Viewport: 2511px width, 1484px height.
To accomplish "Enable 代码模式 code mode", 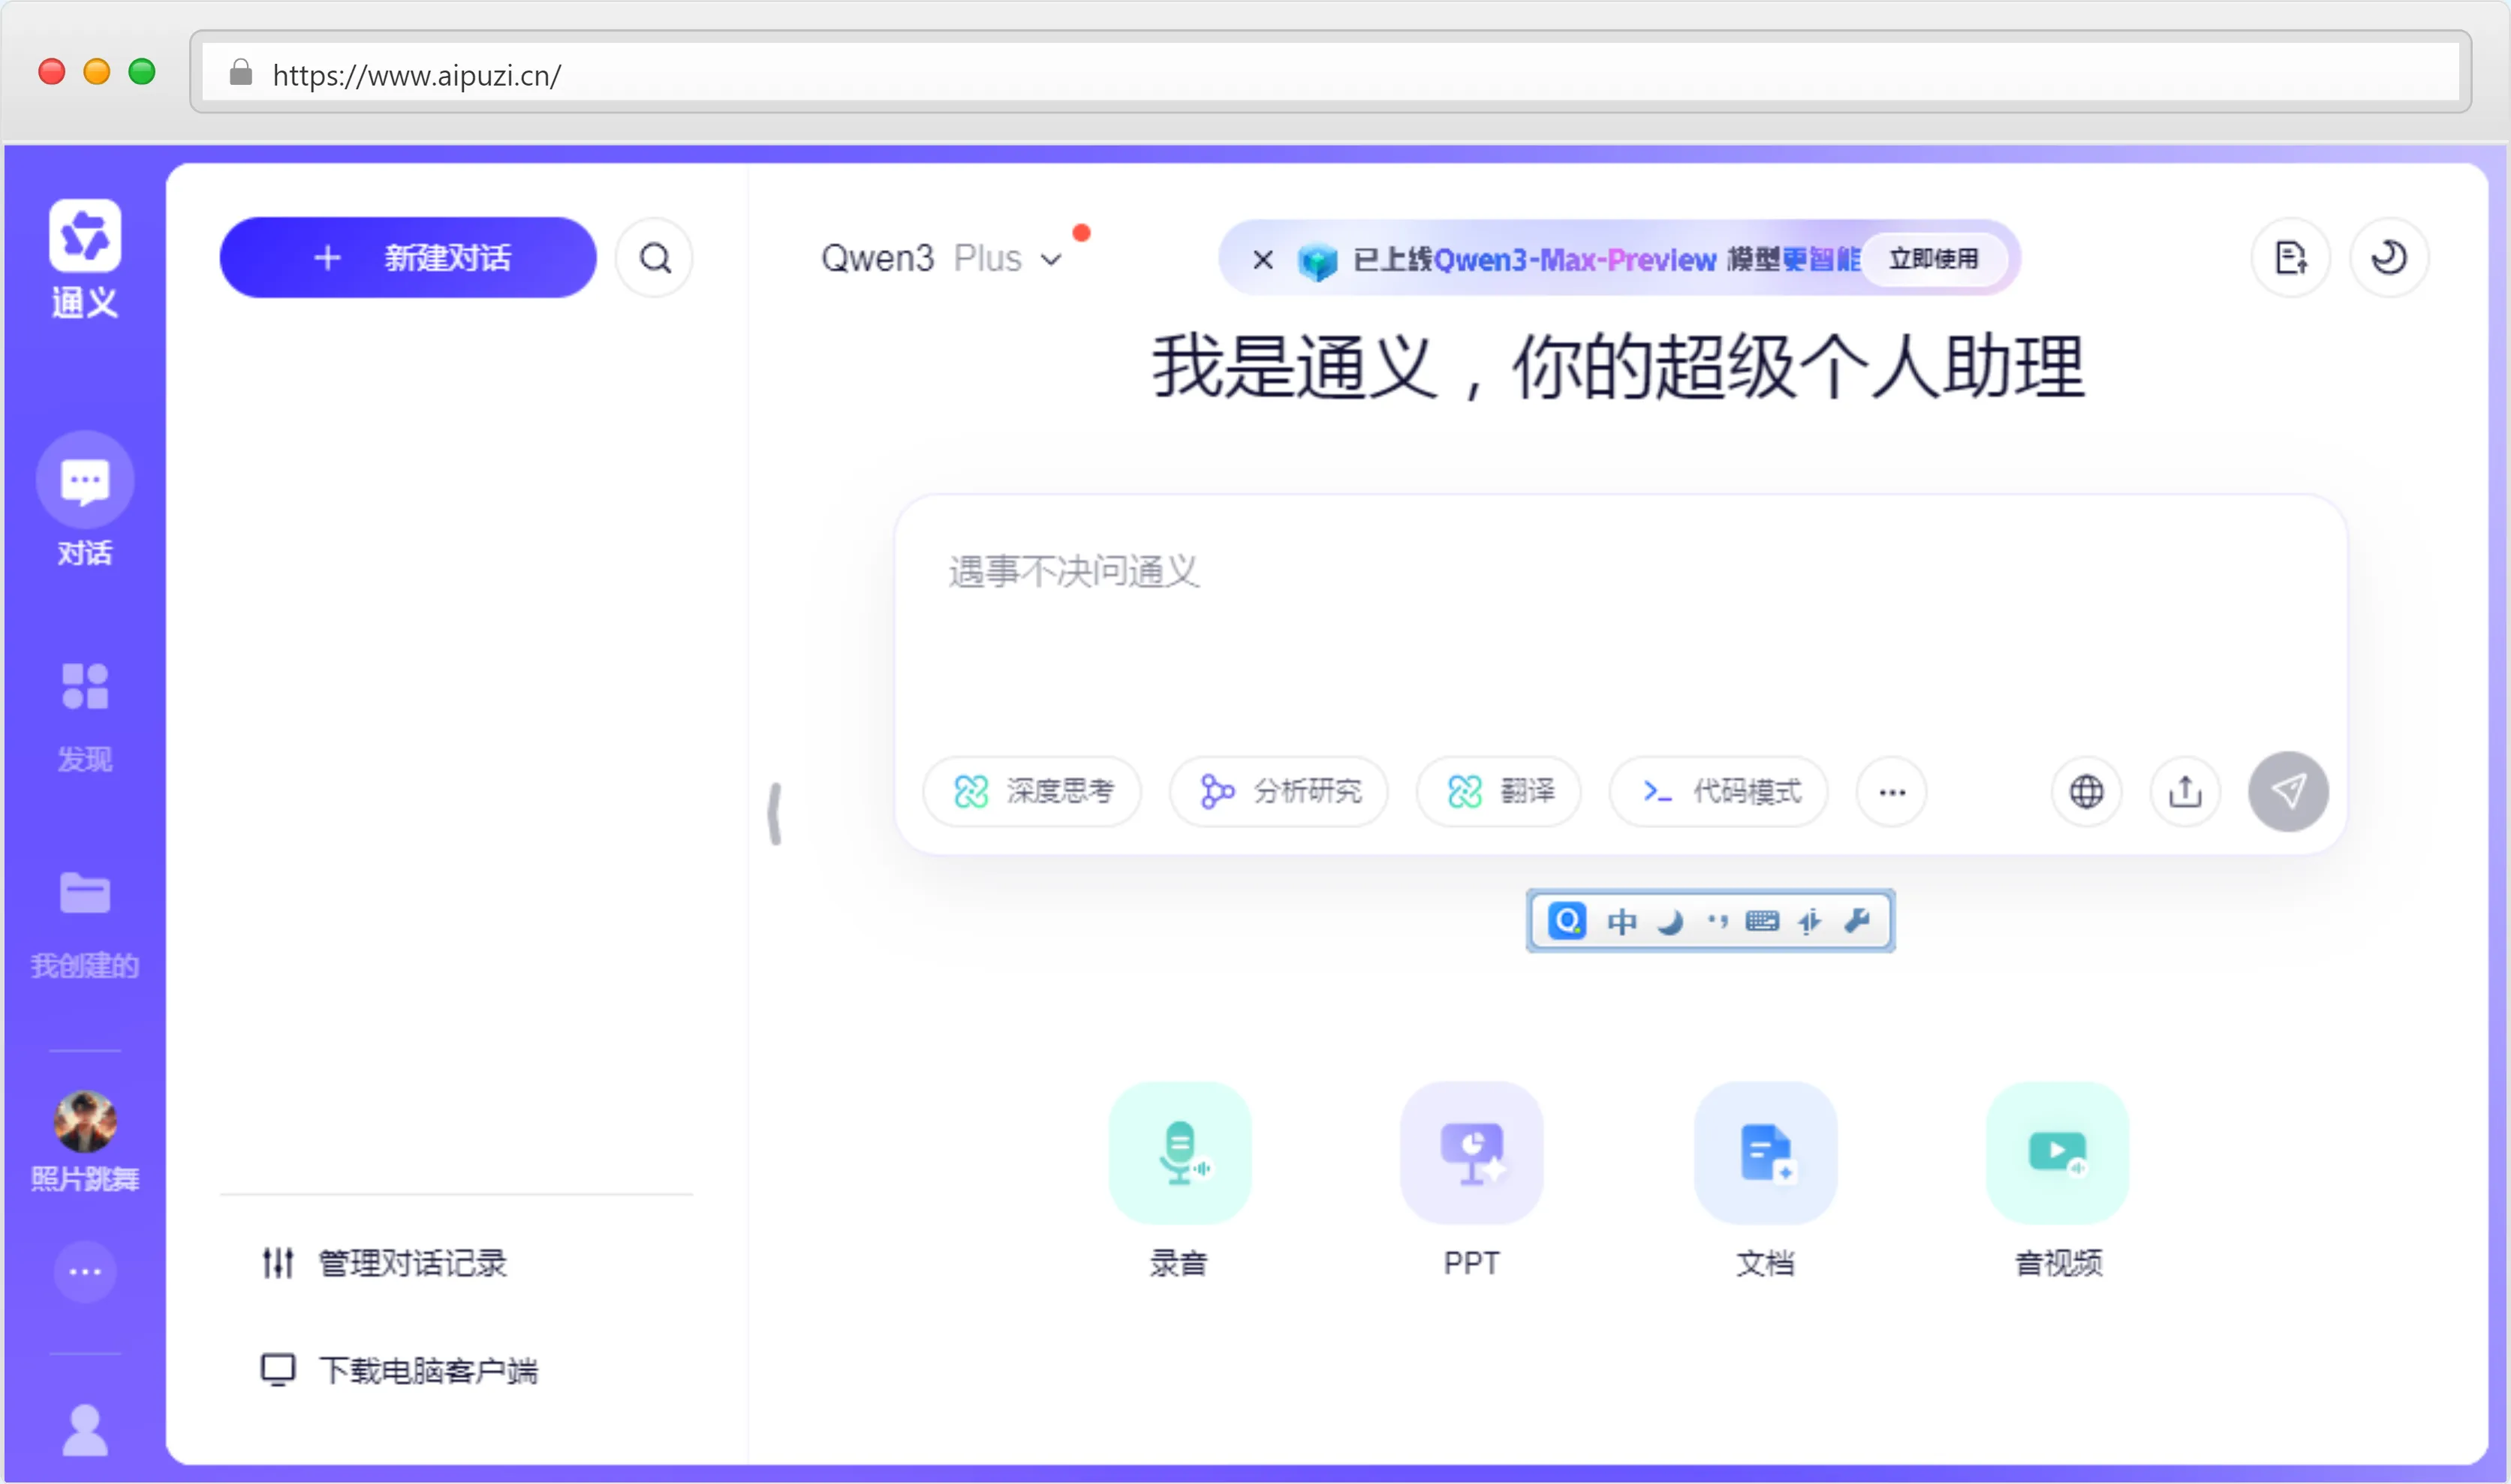I will point(1719,792).
